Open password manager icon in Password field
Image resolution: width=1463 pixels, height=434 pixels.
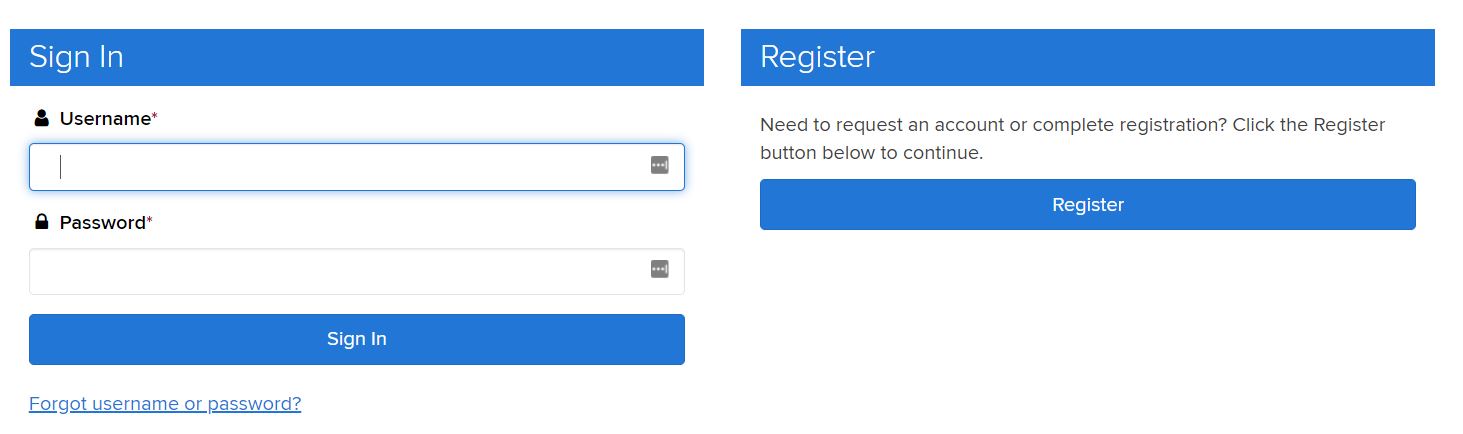click(x=659, y=269)
